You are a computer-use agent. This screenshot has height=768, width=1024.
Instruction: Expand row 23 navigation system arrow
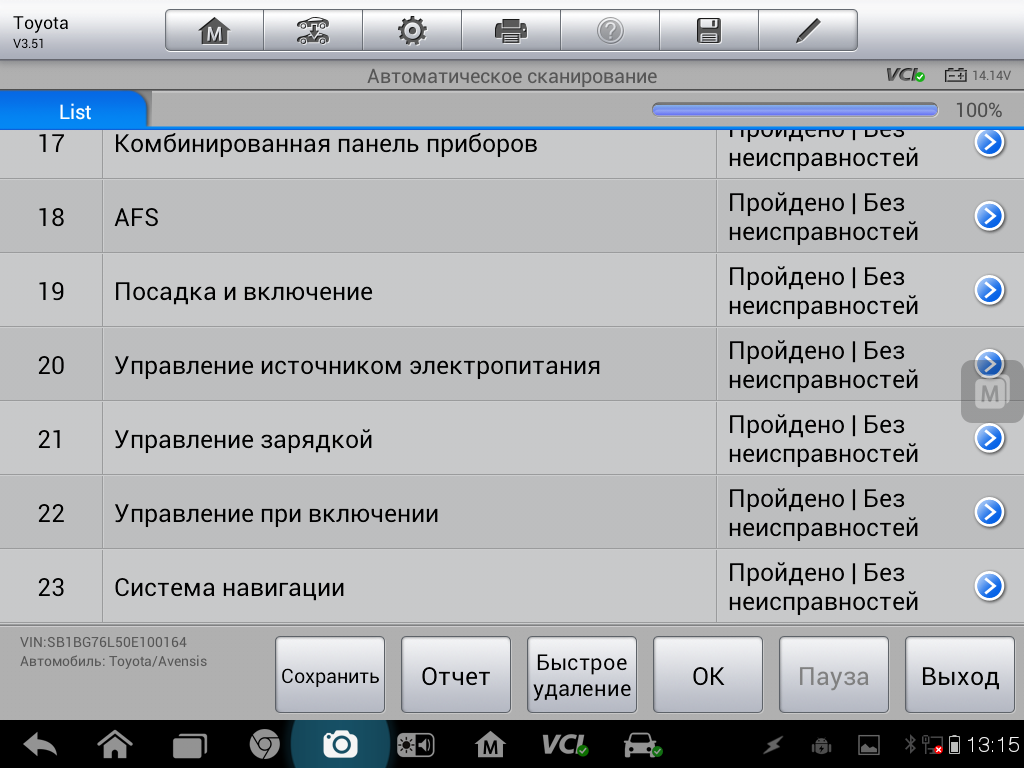coord(989,586)
